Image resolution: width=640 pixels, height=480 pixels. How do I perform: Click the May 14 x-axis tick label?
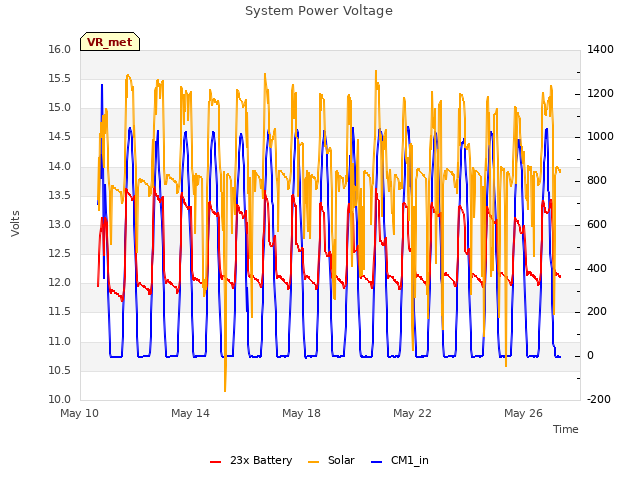(191, 413)
